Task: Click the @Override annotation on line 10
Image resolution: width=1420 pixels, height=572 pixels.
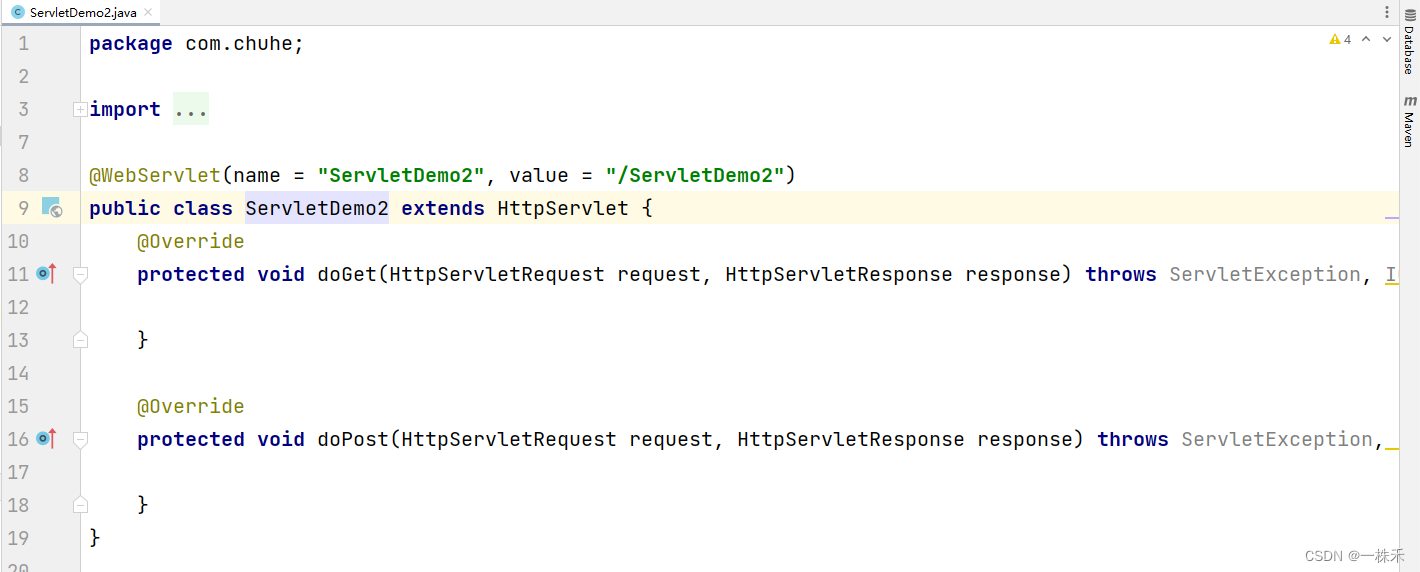Action: (191, 241)
